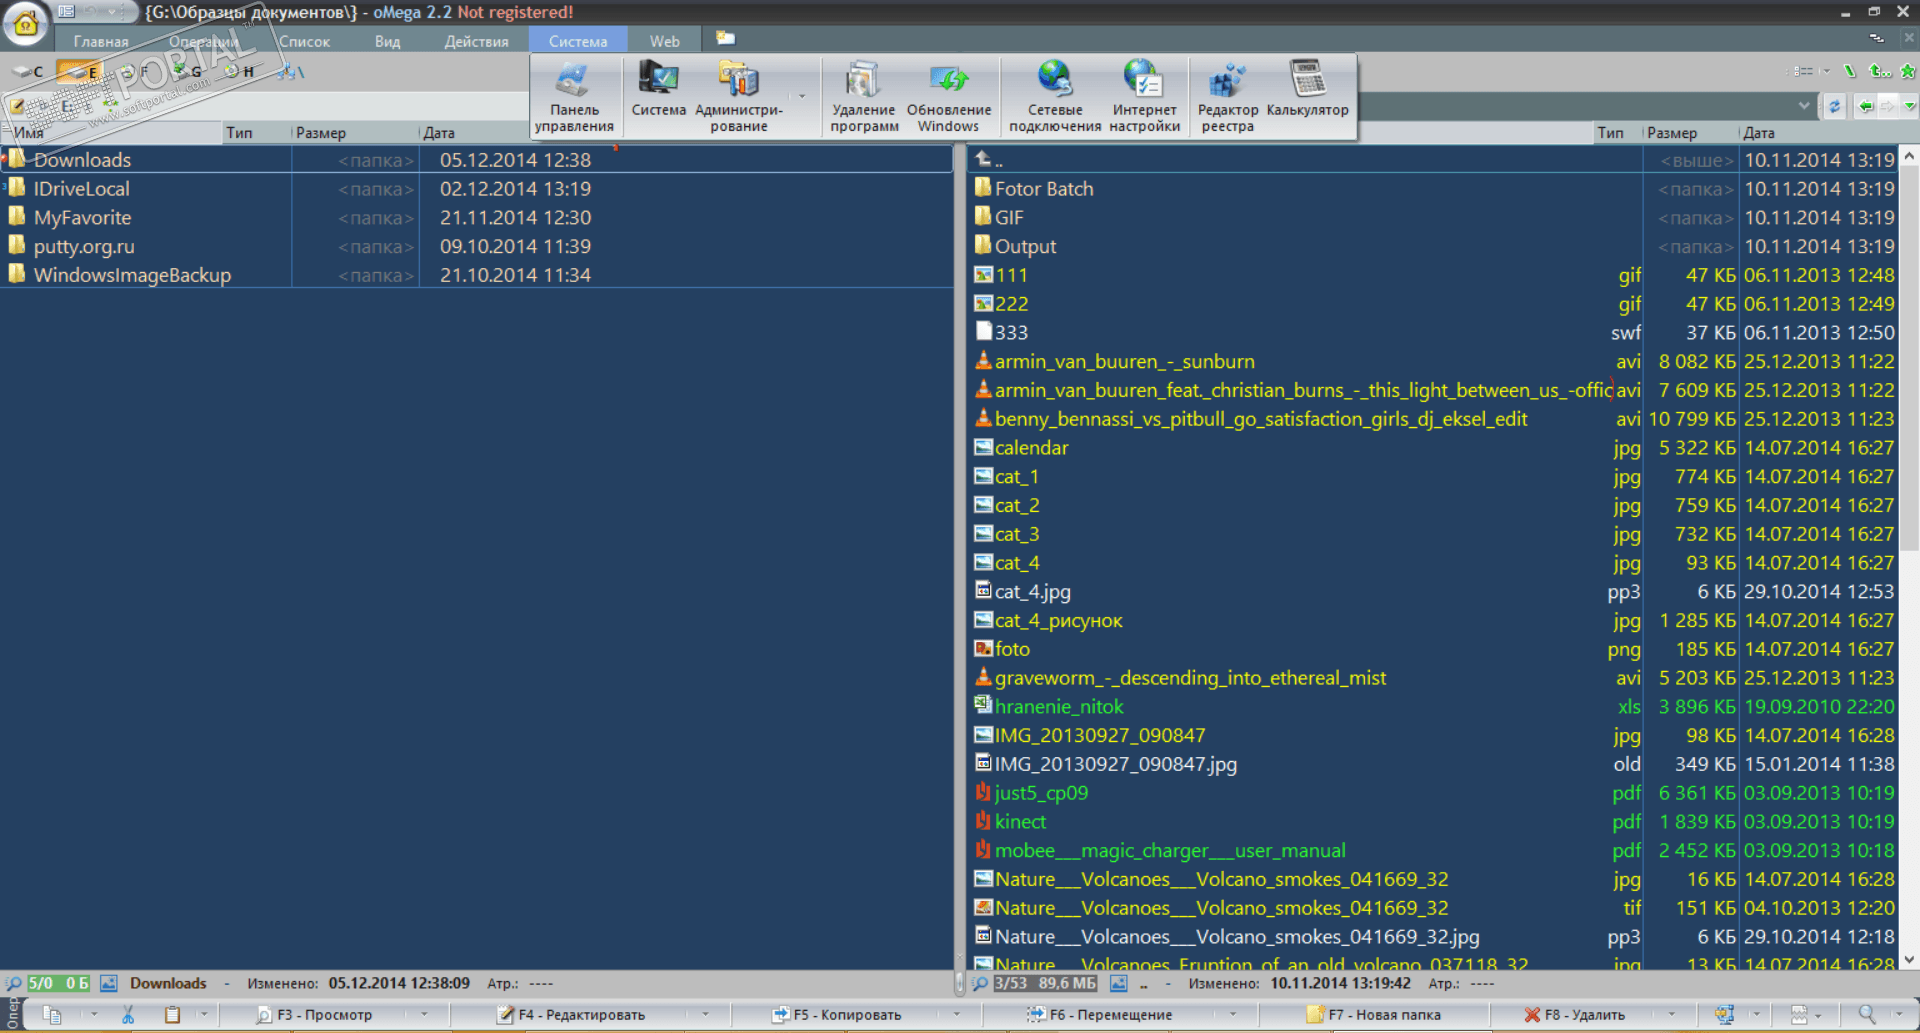1920x1033 pixels.
Task: Open the Калькулятор calculator
Action: pyautogui.click(x=1308, y=90)
